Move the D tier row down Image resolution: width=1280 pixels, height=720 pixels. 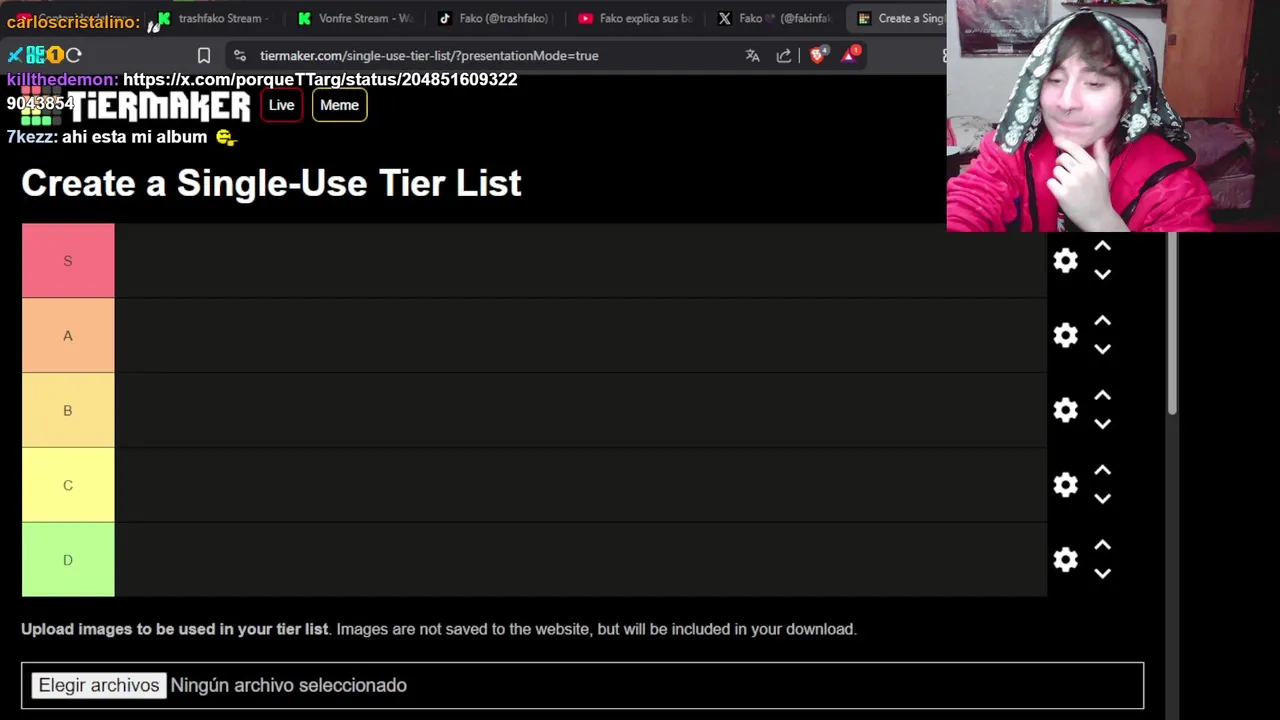pos(1102,573)
